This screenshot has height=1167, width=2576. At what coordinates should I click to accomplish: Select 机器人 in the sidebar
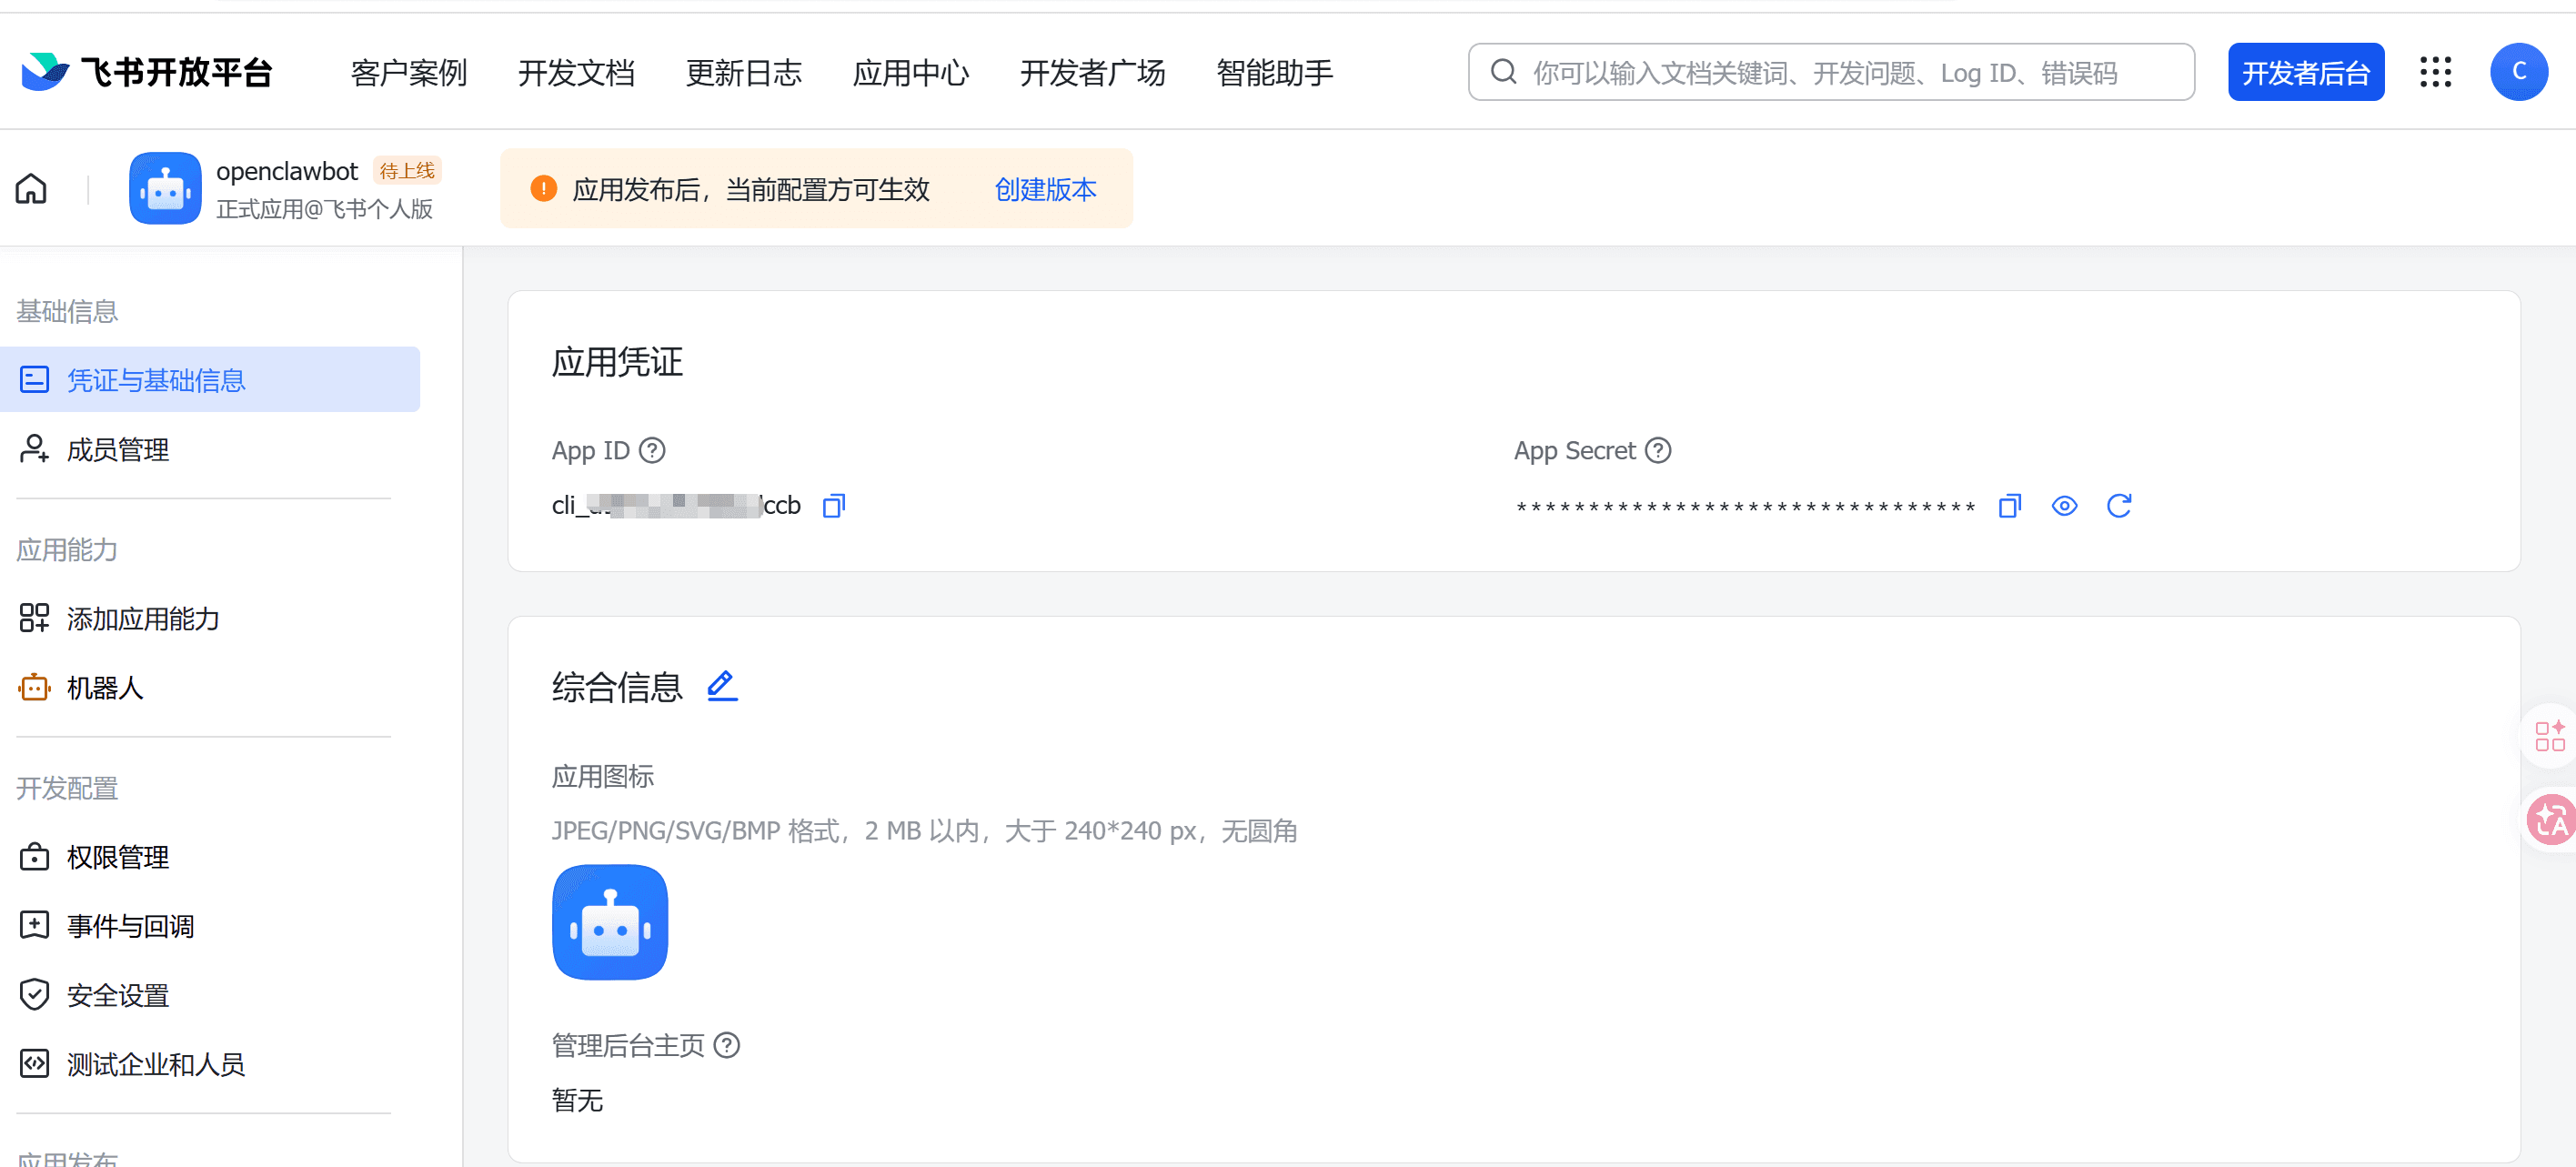click(x=104, y=688)
